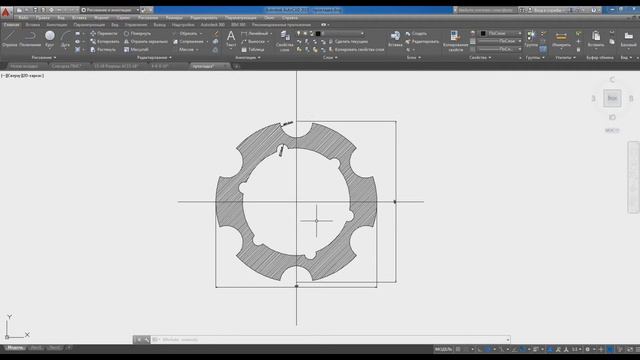Expand the Свойства panel
640x360 pixels.
480,58
